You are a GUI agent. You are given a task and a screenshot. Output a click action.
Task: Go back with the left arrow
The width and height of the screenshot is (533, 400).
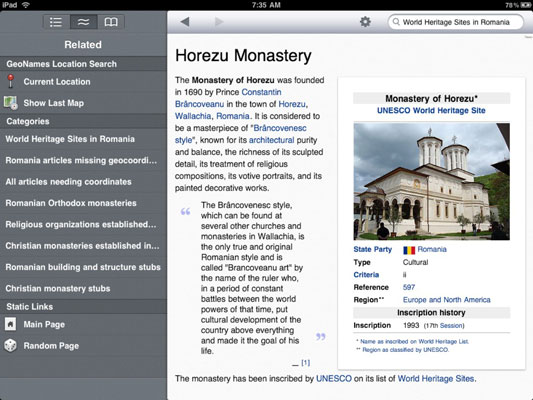(x=185, y=22)
